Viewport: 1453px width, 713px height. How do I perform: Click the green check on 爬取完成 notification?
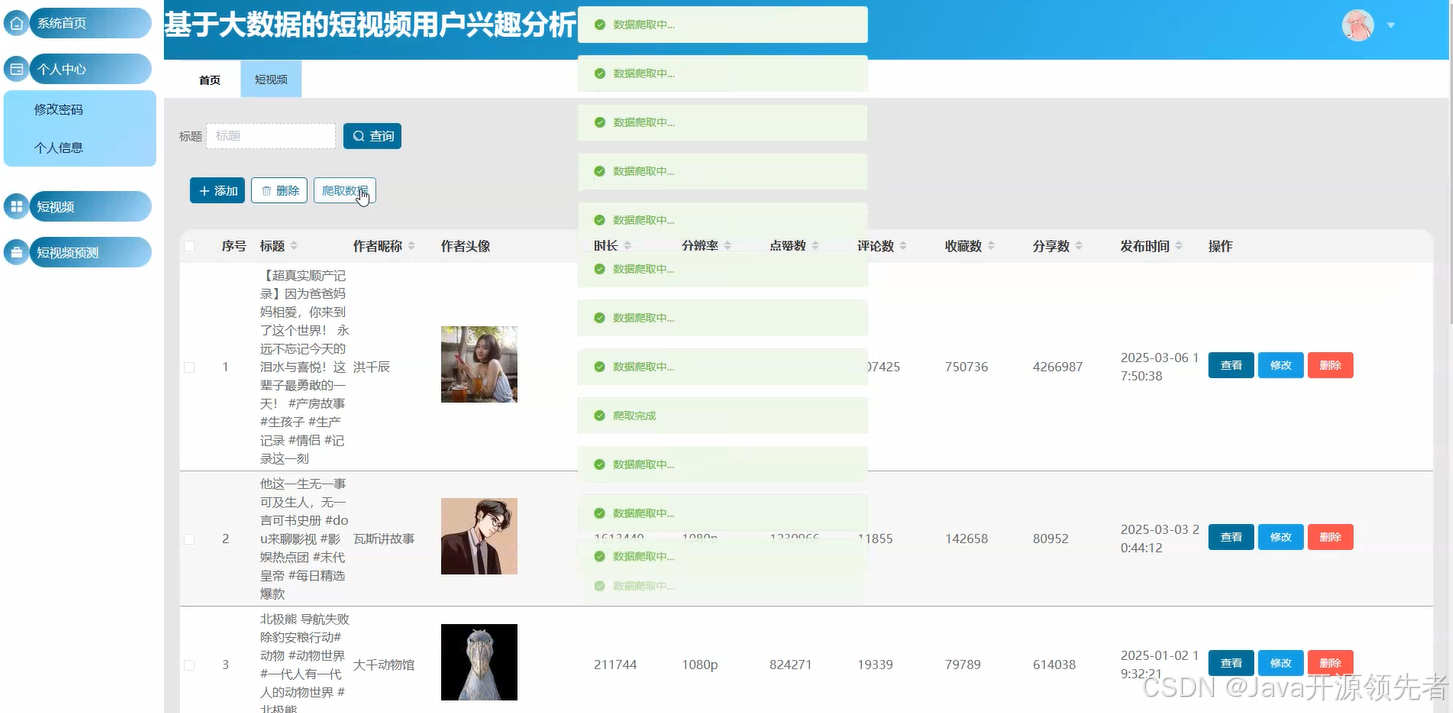click(x=599, y=416)
